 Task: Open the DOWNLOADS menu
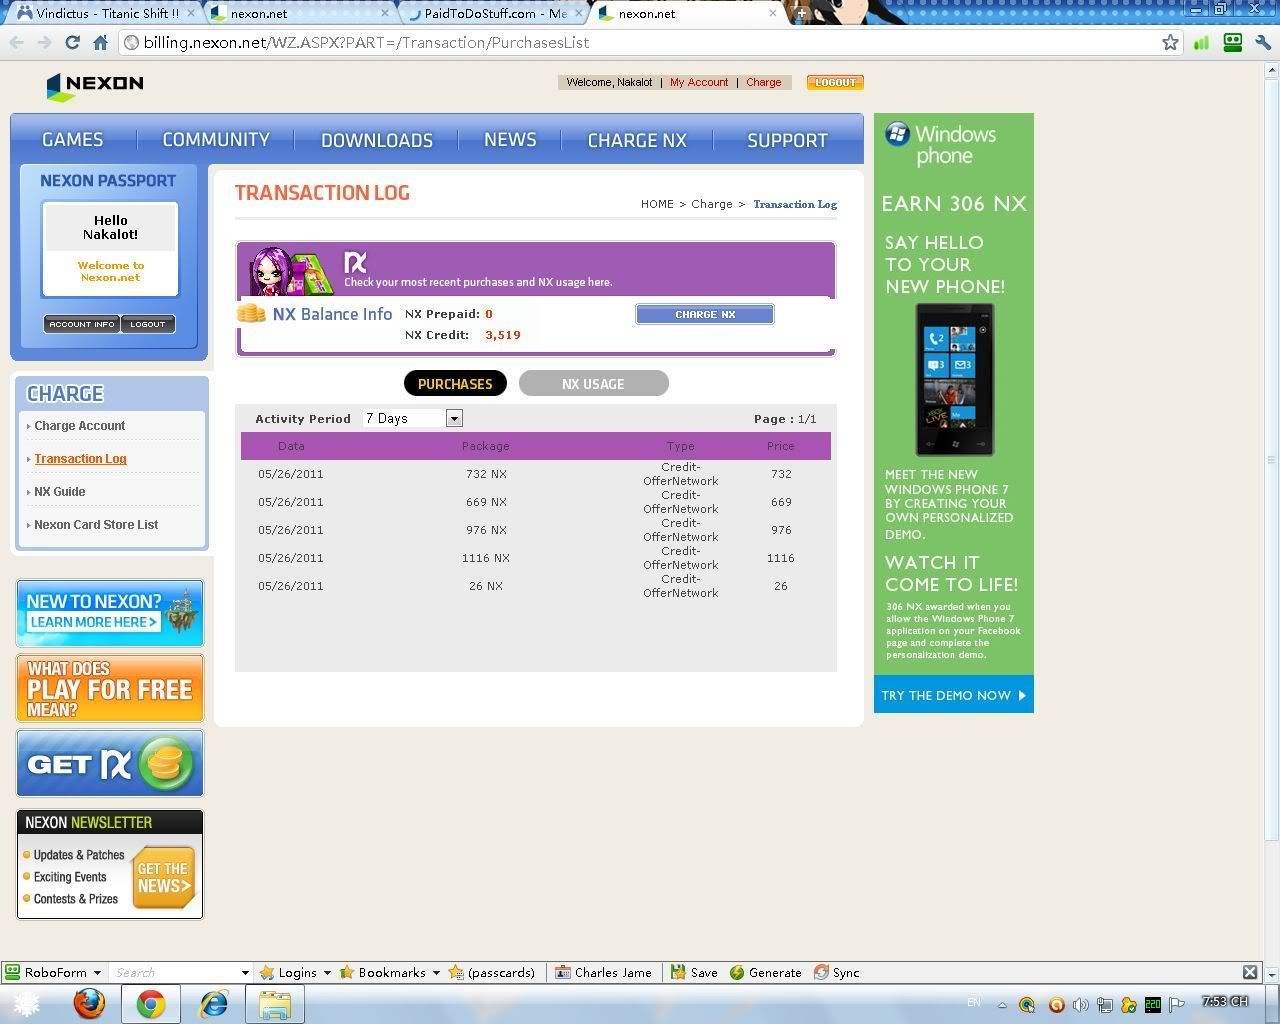(377, 140)
